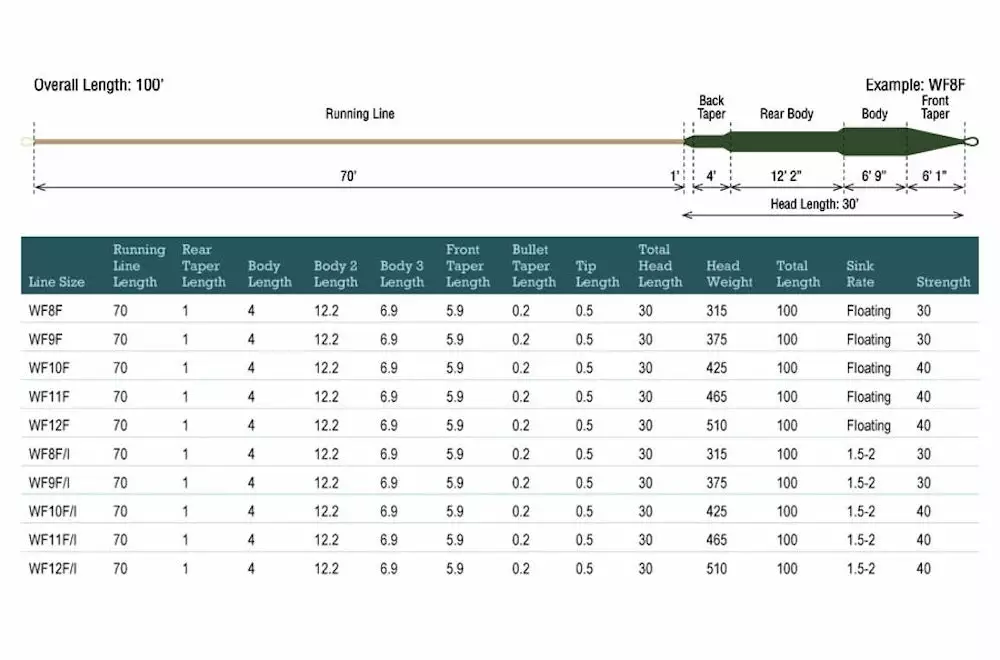Screen dimensions: 1000x660
Task: Click the Overall Length: 100' text
Action: pyautogui.click(x=99, y=85)
